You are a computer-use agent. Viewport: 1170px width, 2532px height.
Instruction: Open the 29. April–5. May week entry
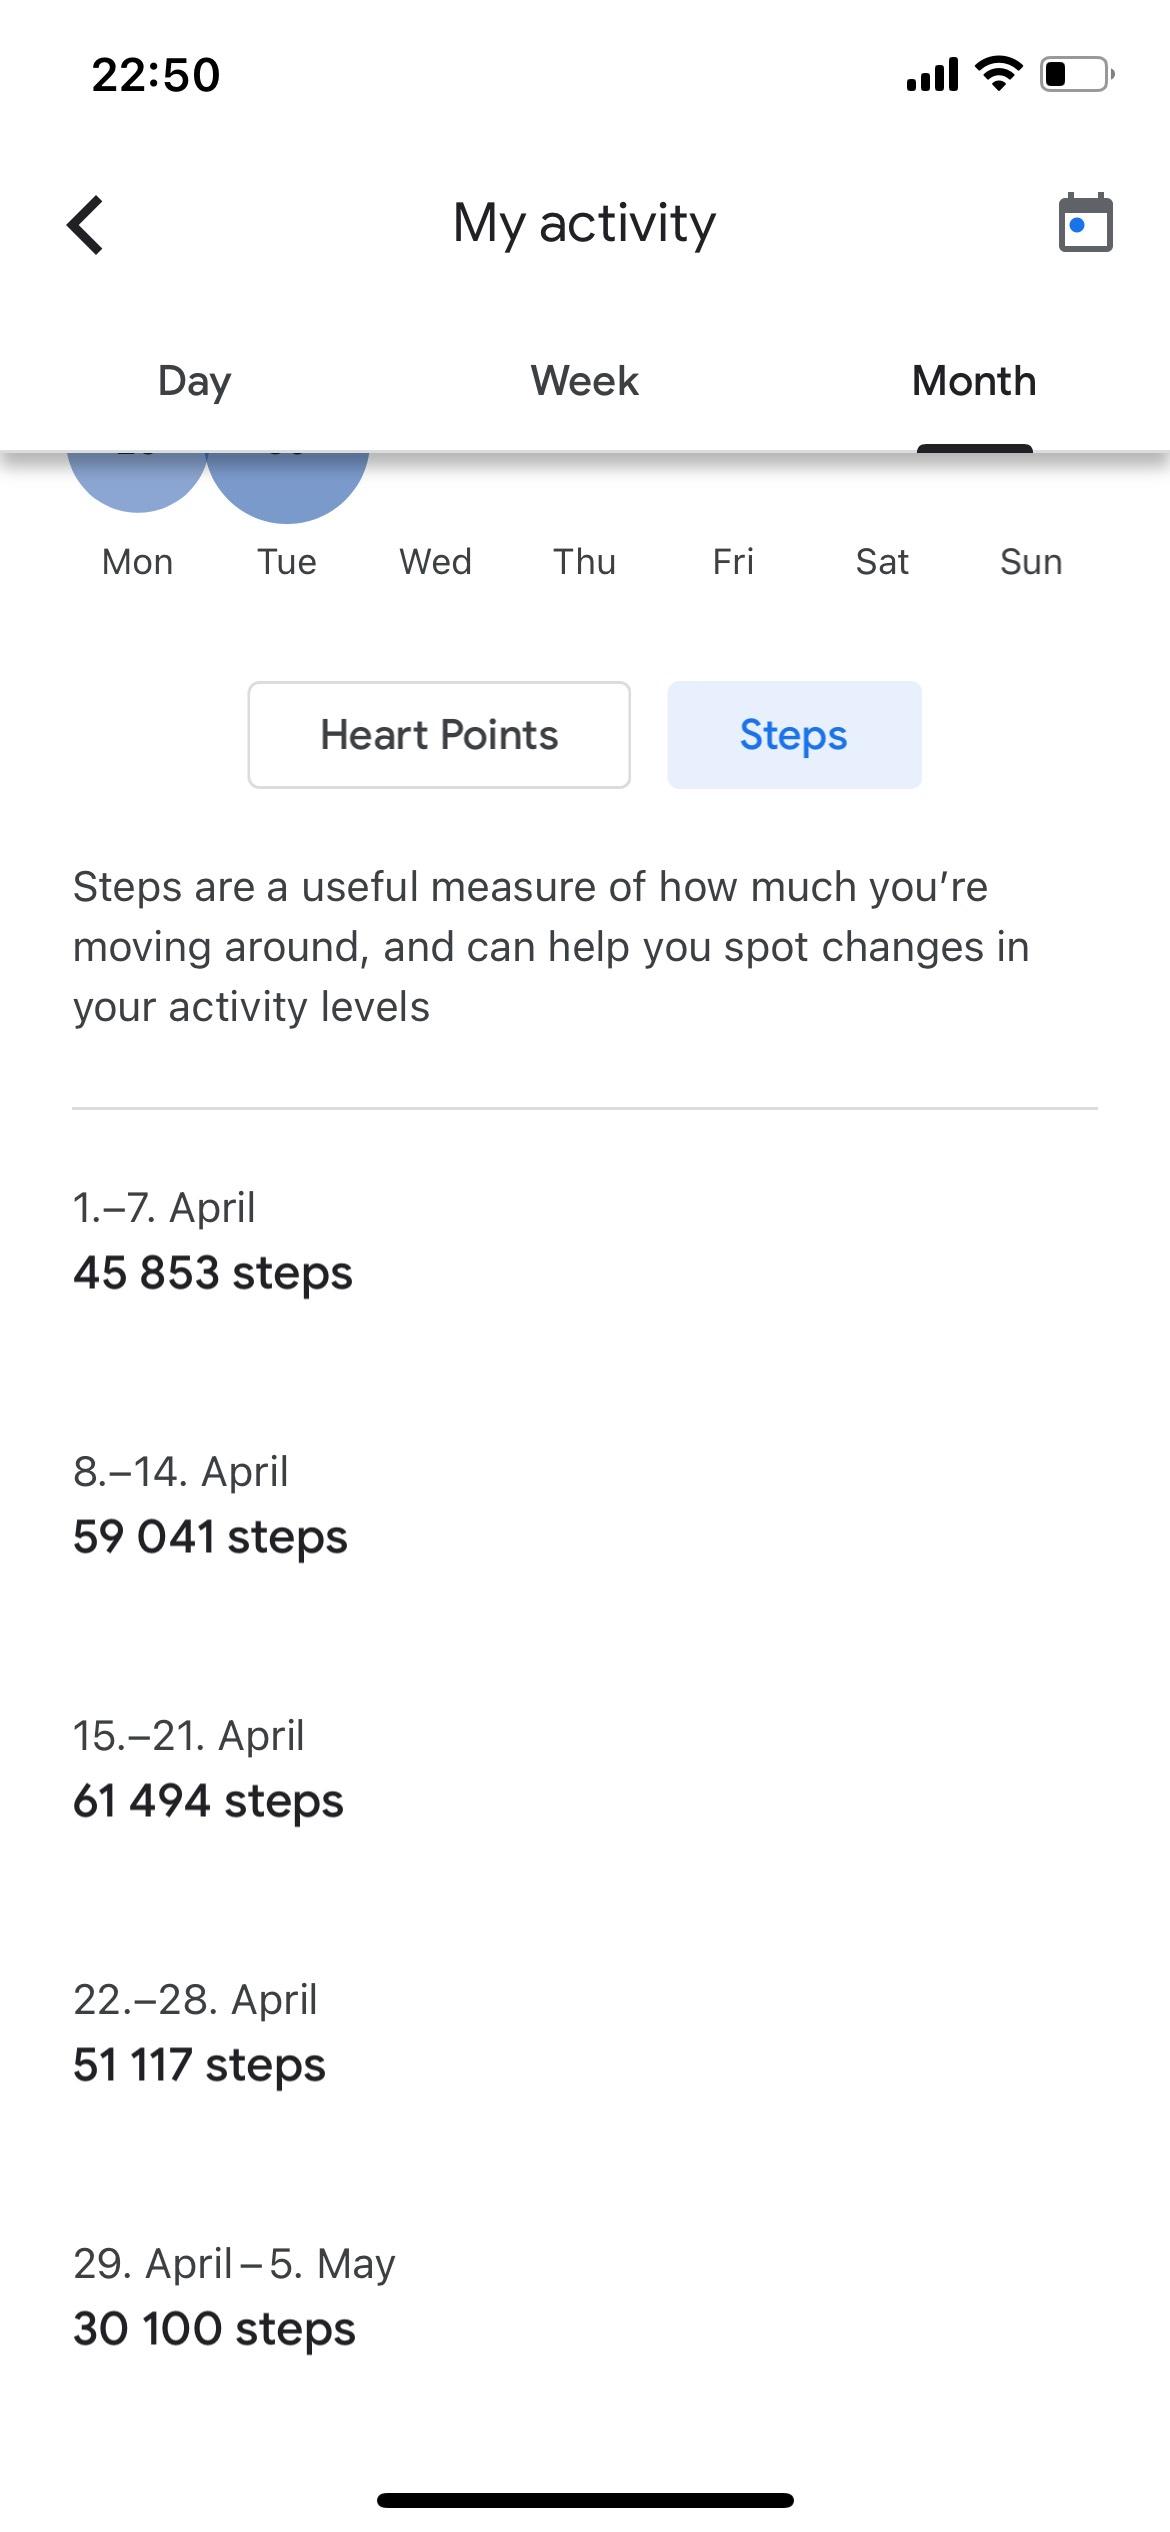point(234,2297)
